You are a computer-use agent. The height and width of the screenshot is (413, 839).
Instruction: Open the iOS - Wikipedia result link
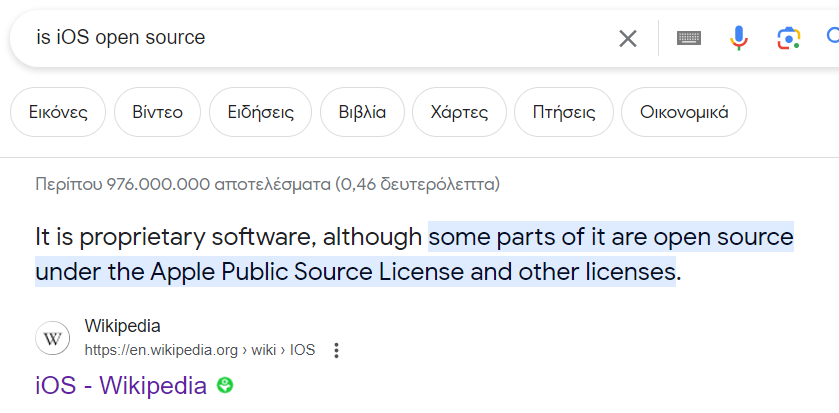pos(121,385)
